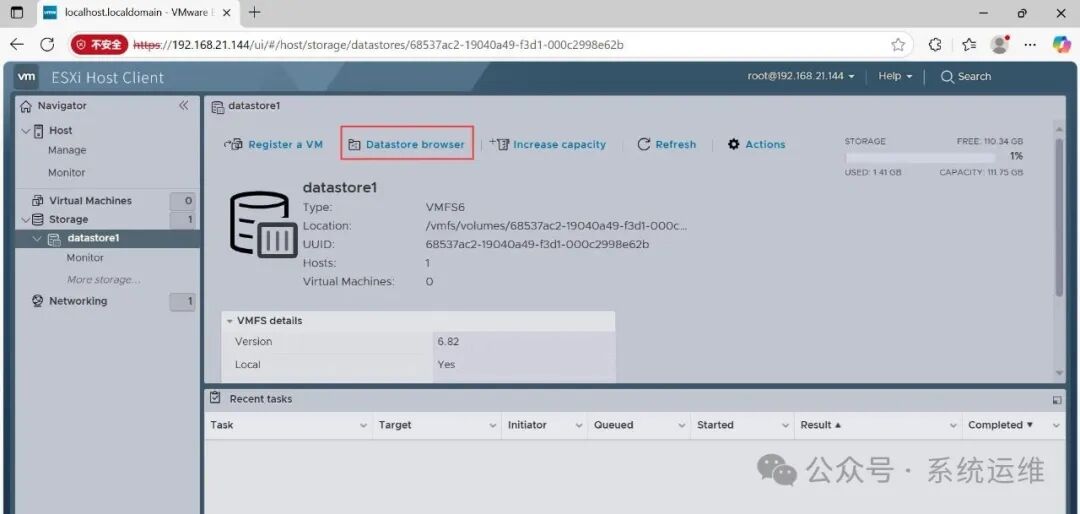Select Monitor under Host
Screen dimensions: 1080x514
pyautogui.click(x=67, y=173)
